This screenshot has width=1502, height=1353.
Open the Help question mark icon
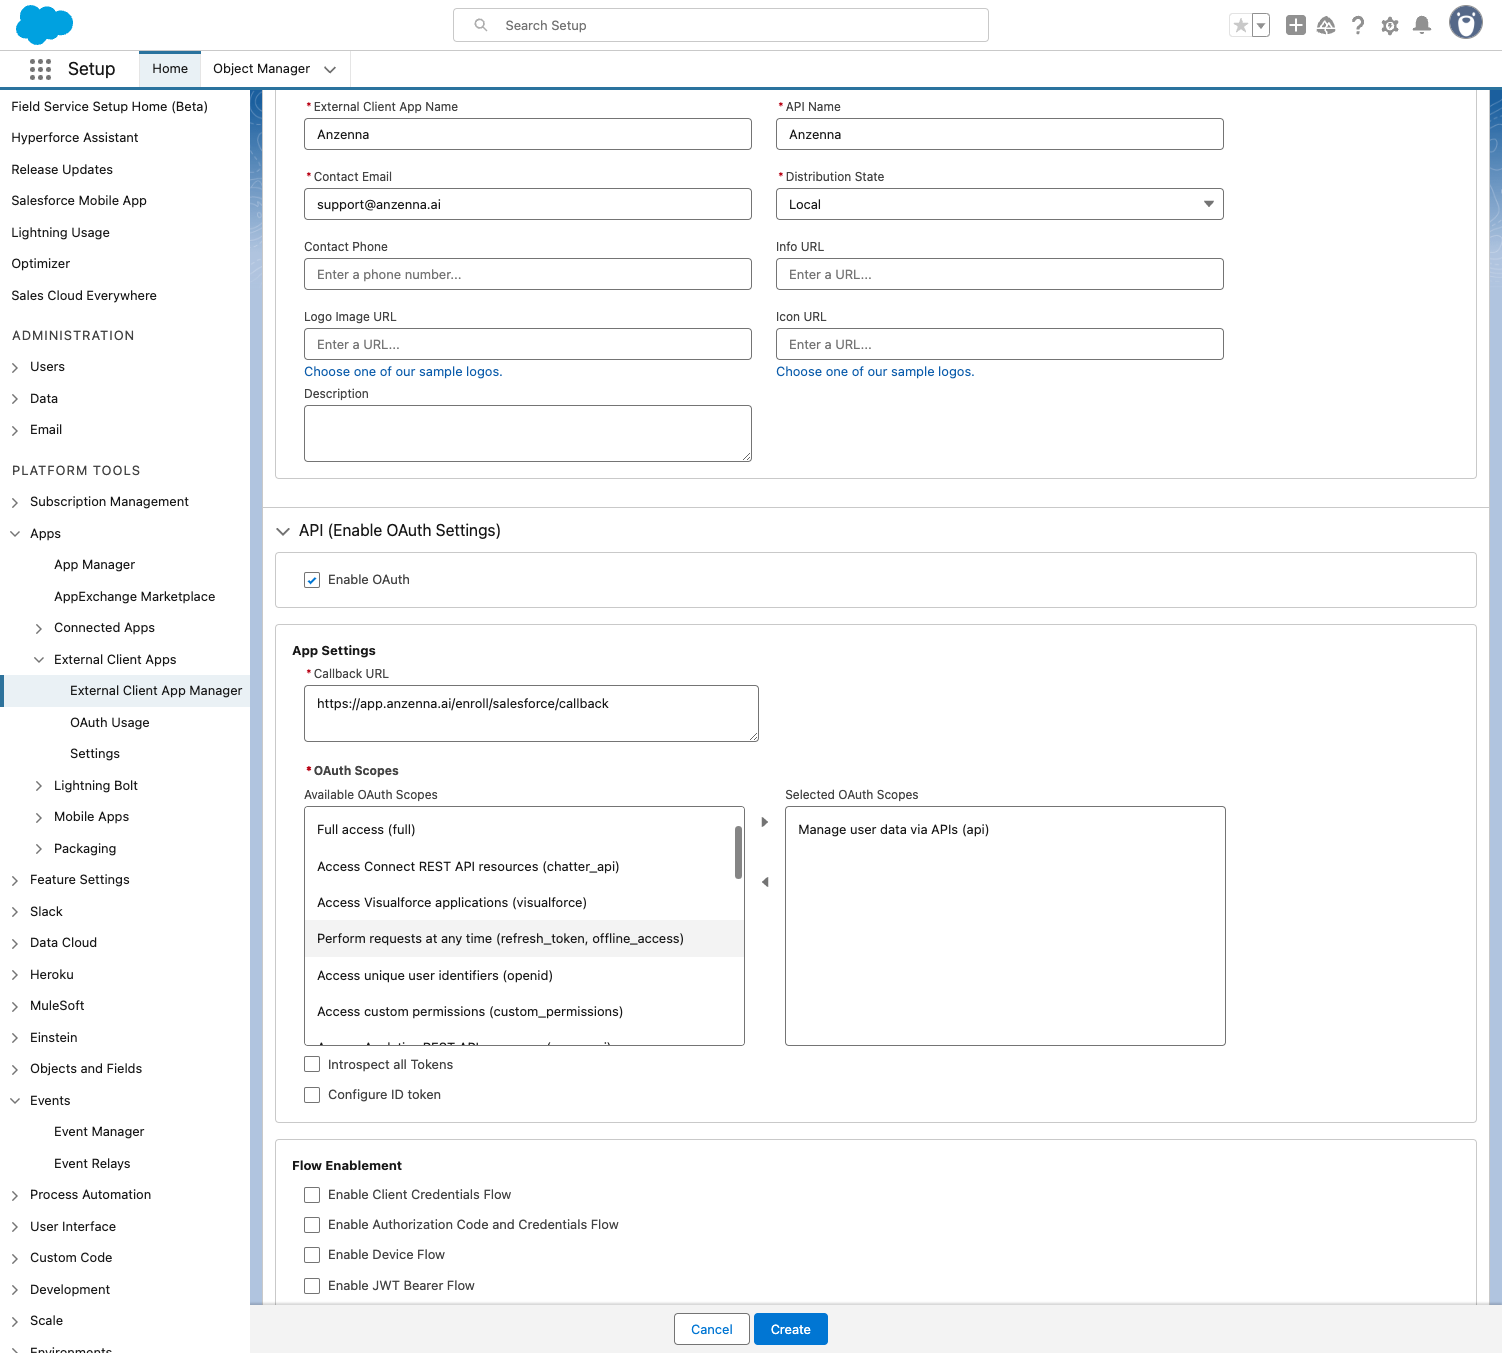(x=1357, y=26)
